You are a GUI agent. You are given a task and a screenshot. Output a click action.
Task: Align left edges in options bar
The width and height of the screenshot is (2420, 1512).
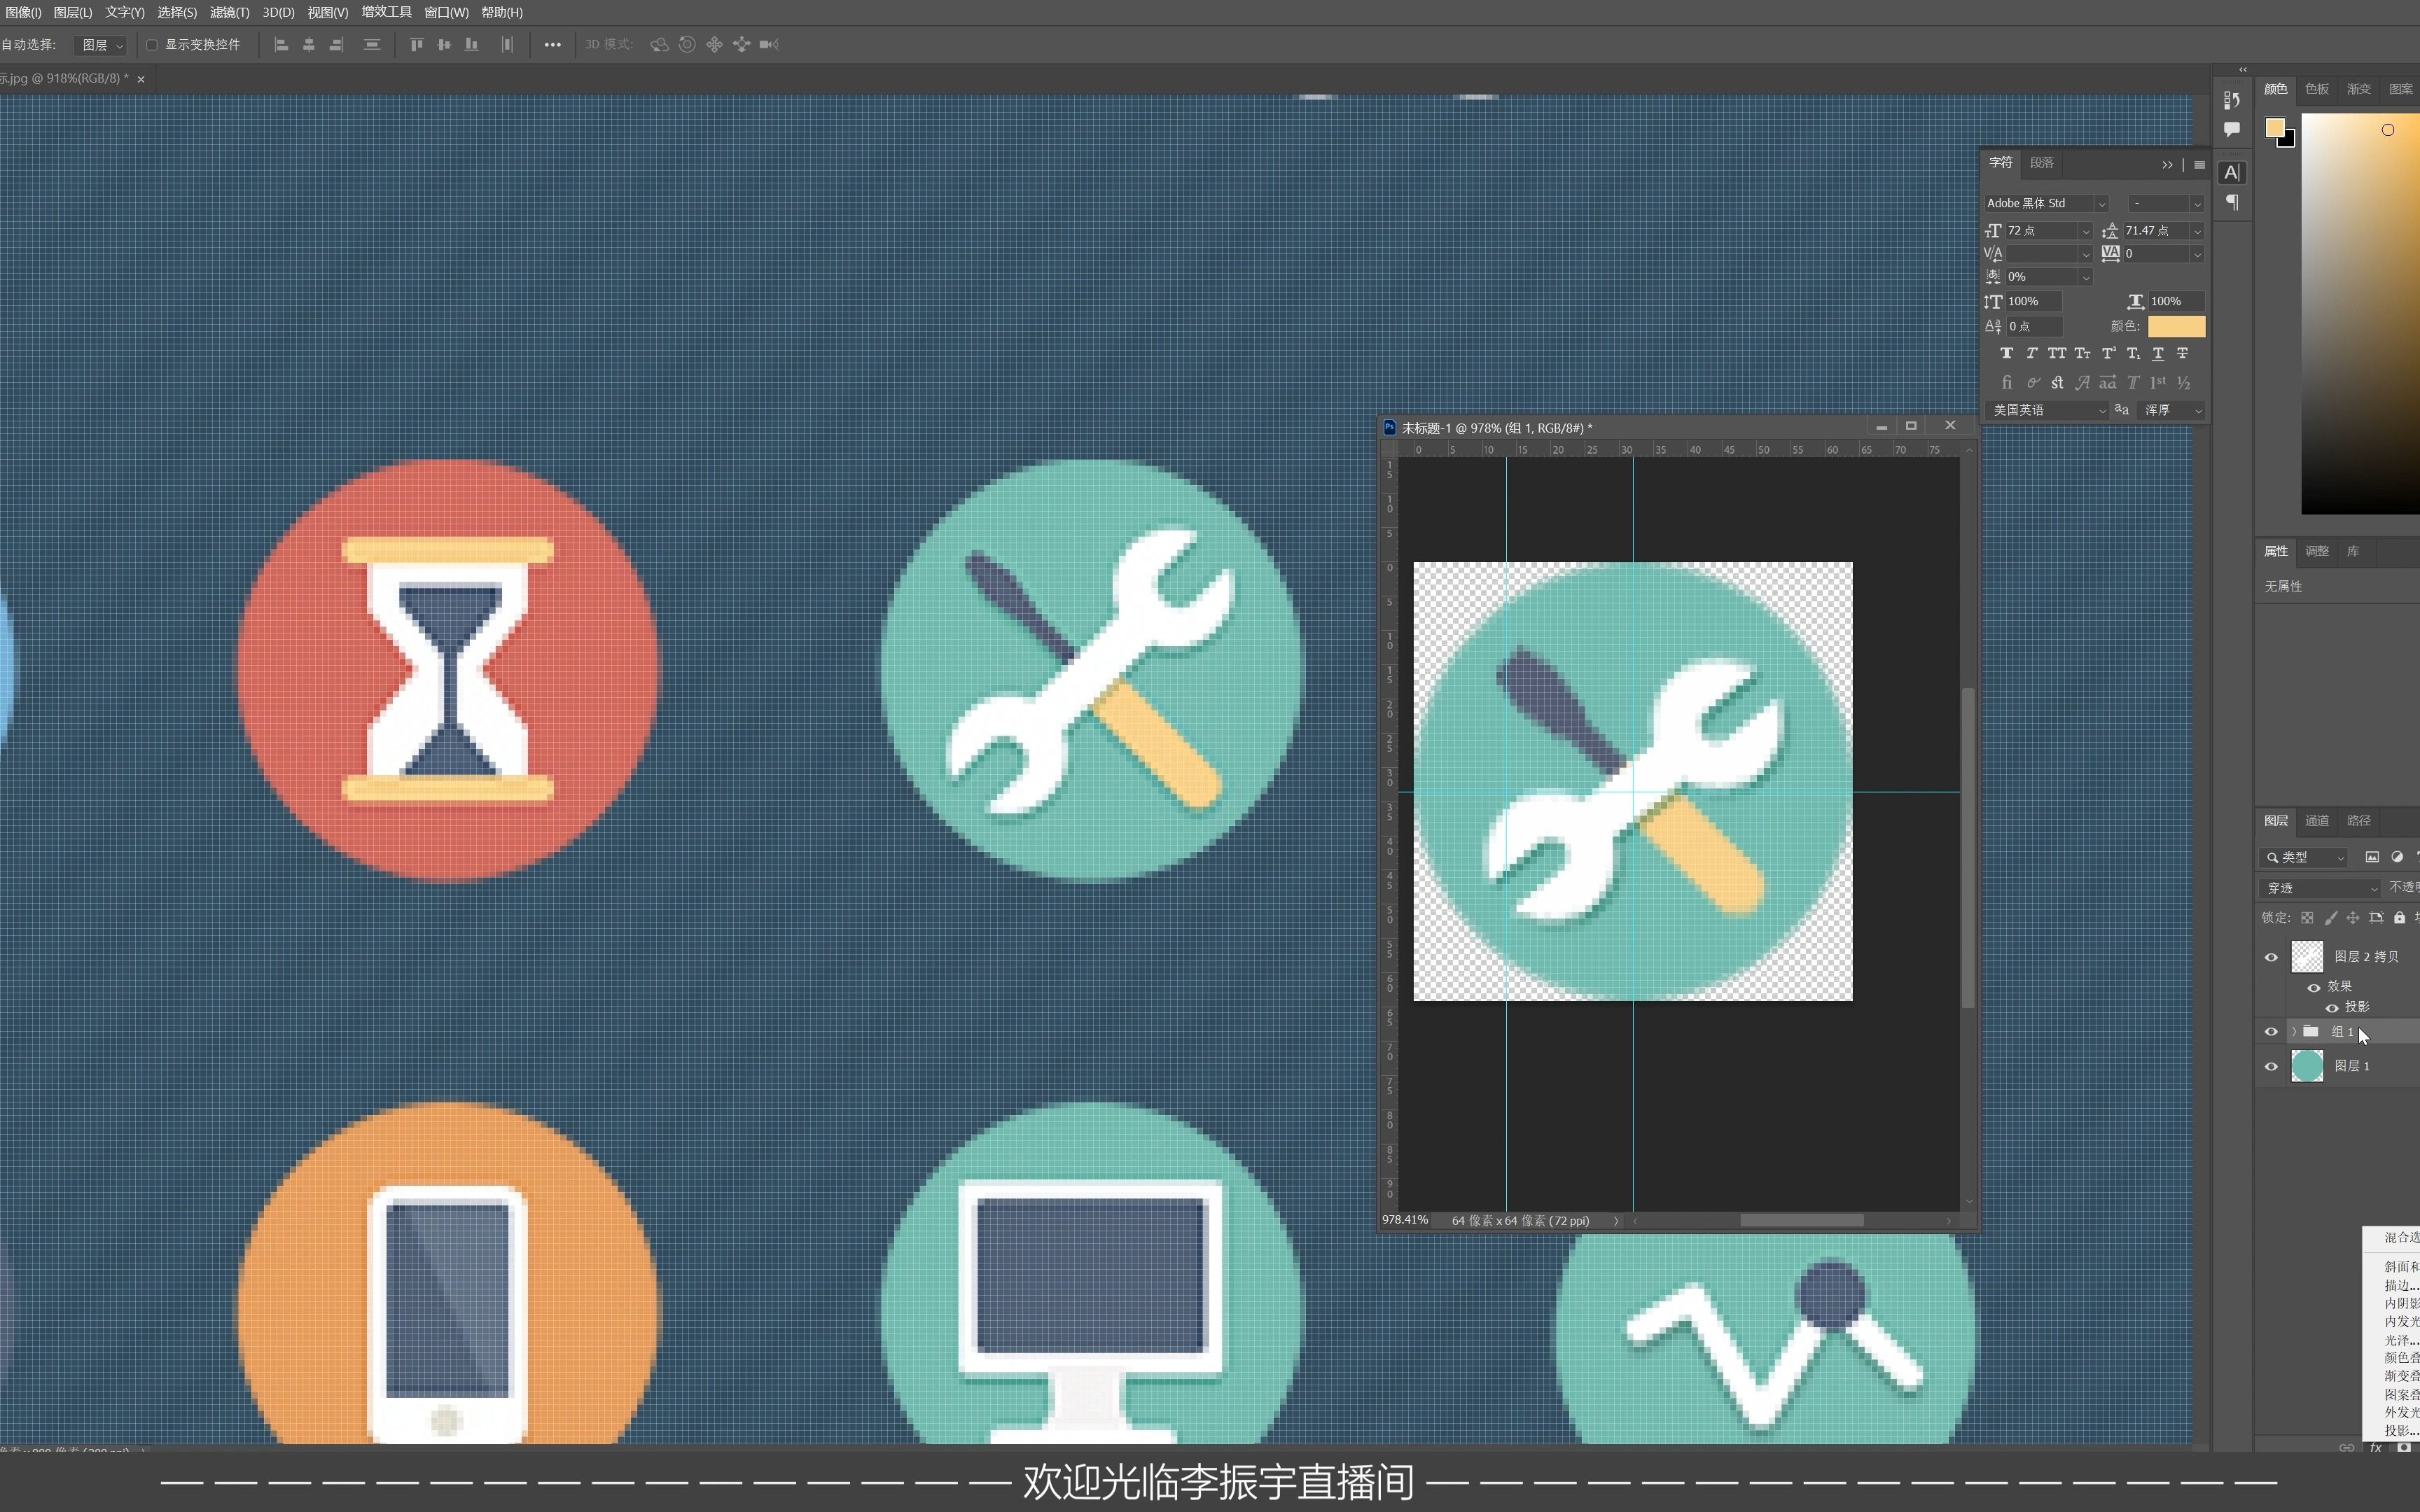(x=282, y=45)
